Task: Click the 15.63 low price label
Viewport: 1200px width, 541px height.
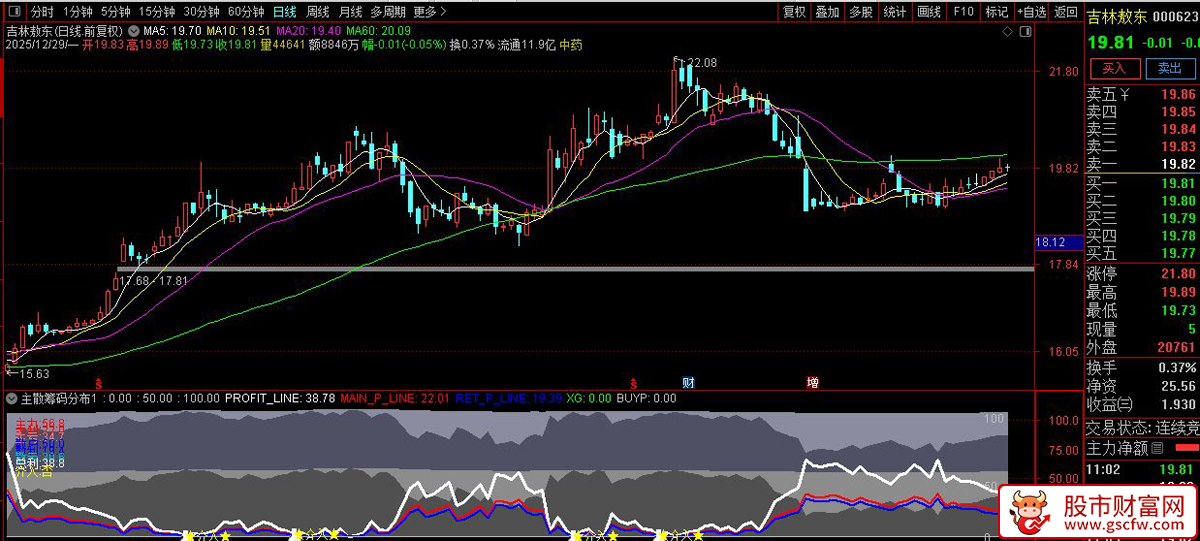Action: (32, 374)
